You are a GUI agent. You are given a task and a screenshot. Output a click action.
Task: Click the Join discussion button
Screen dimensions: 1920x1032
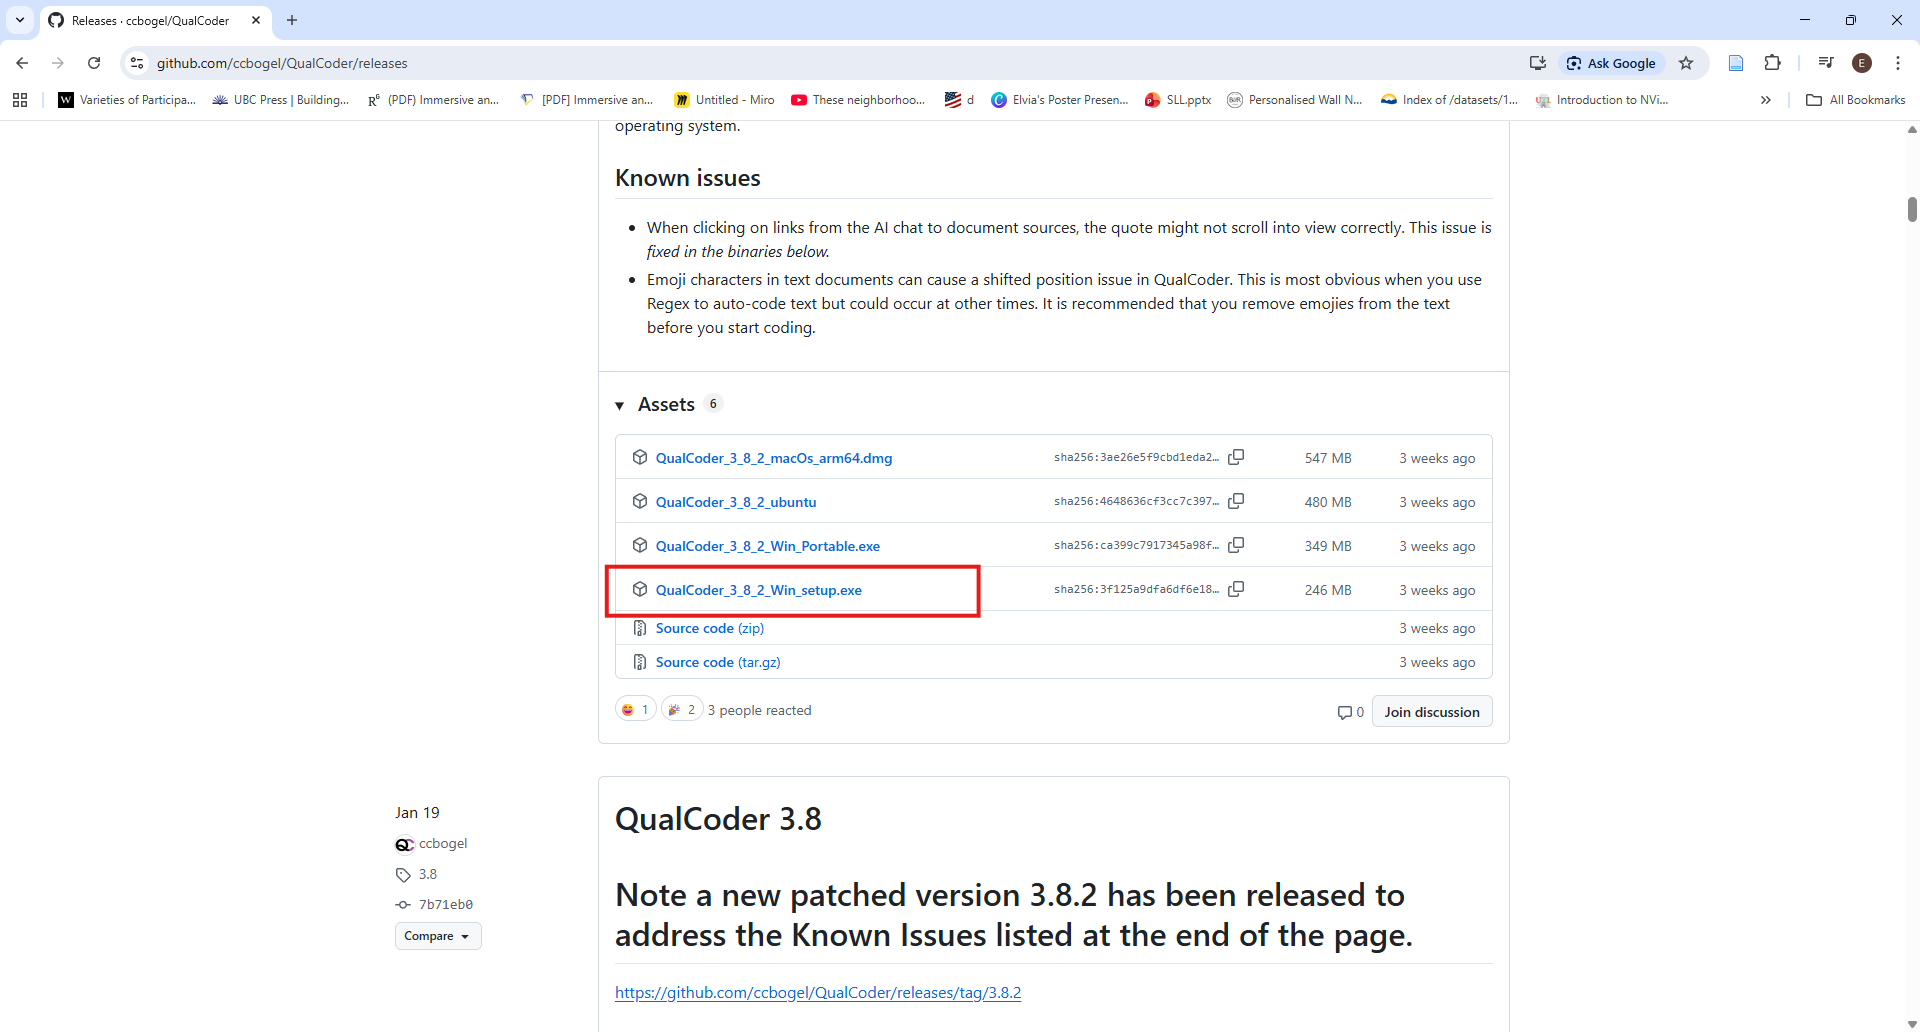[x=1431, y=712]
